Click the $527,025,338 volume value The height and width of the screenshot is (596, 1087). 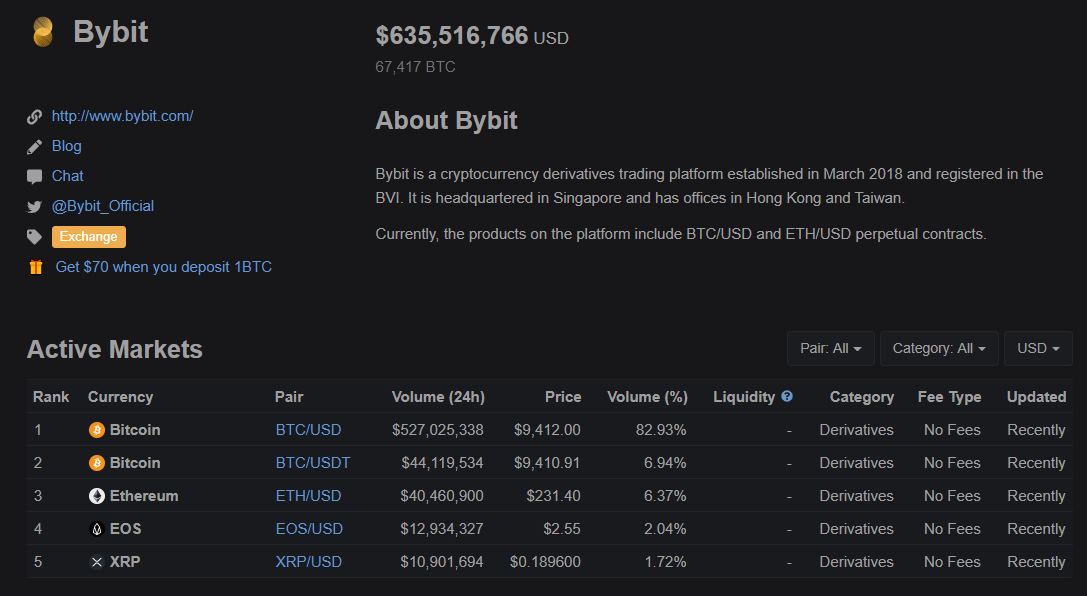tap(438, 430)
